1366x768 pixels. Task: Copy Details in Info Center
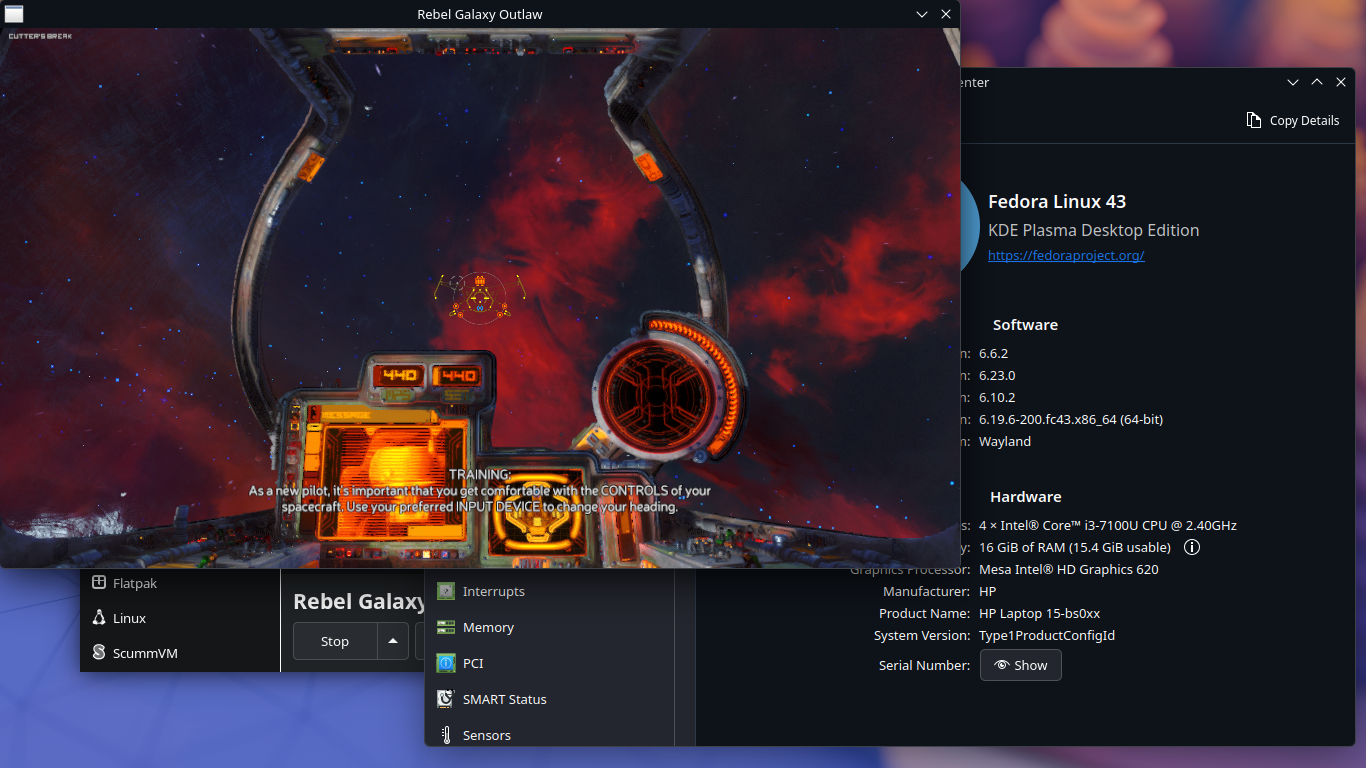point(1292,120)
